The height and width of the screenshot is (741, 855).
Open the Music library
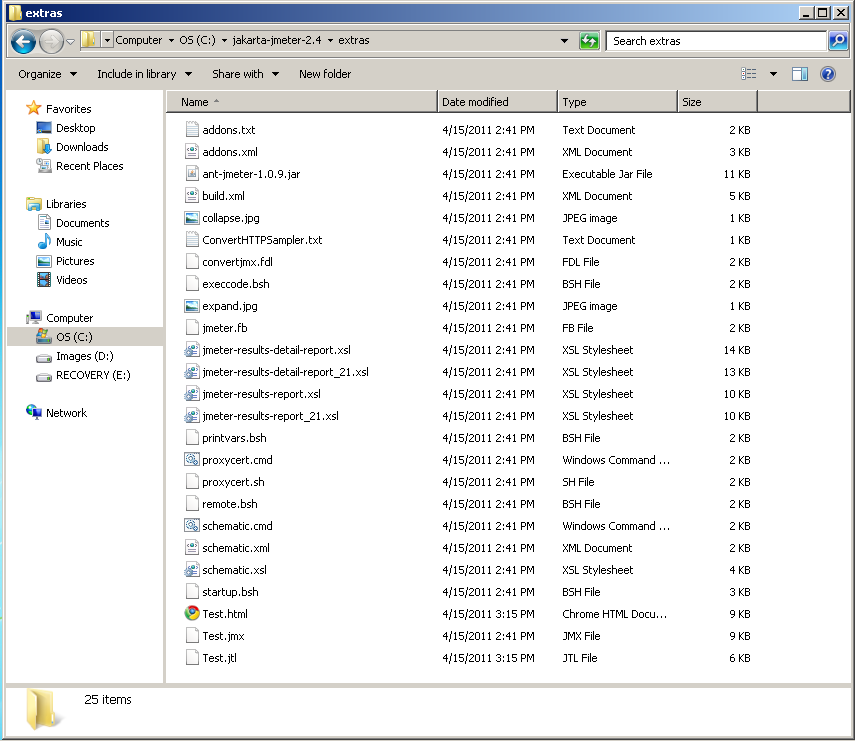point(69,242)
